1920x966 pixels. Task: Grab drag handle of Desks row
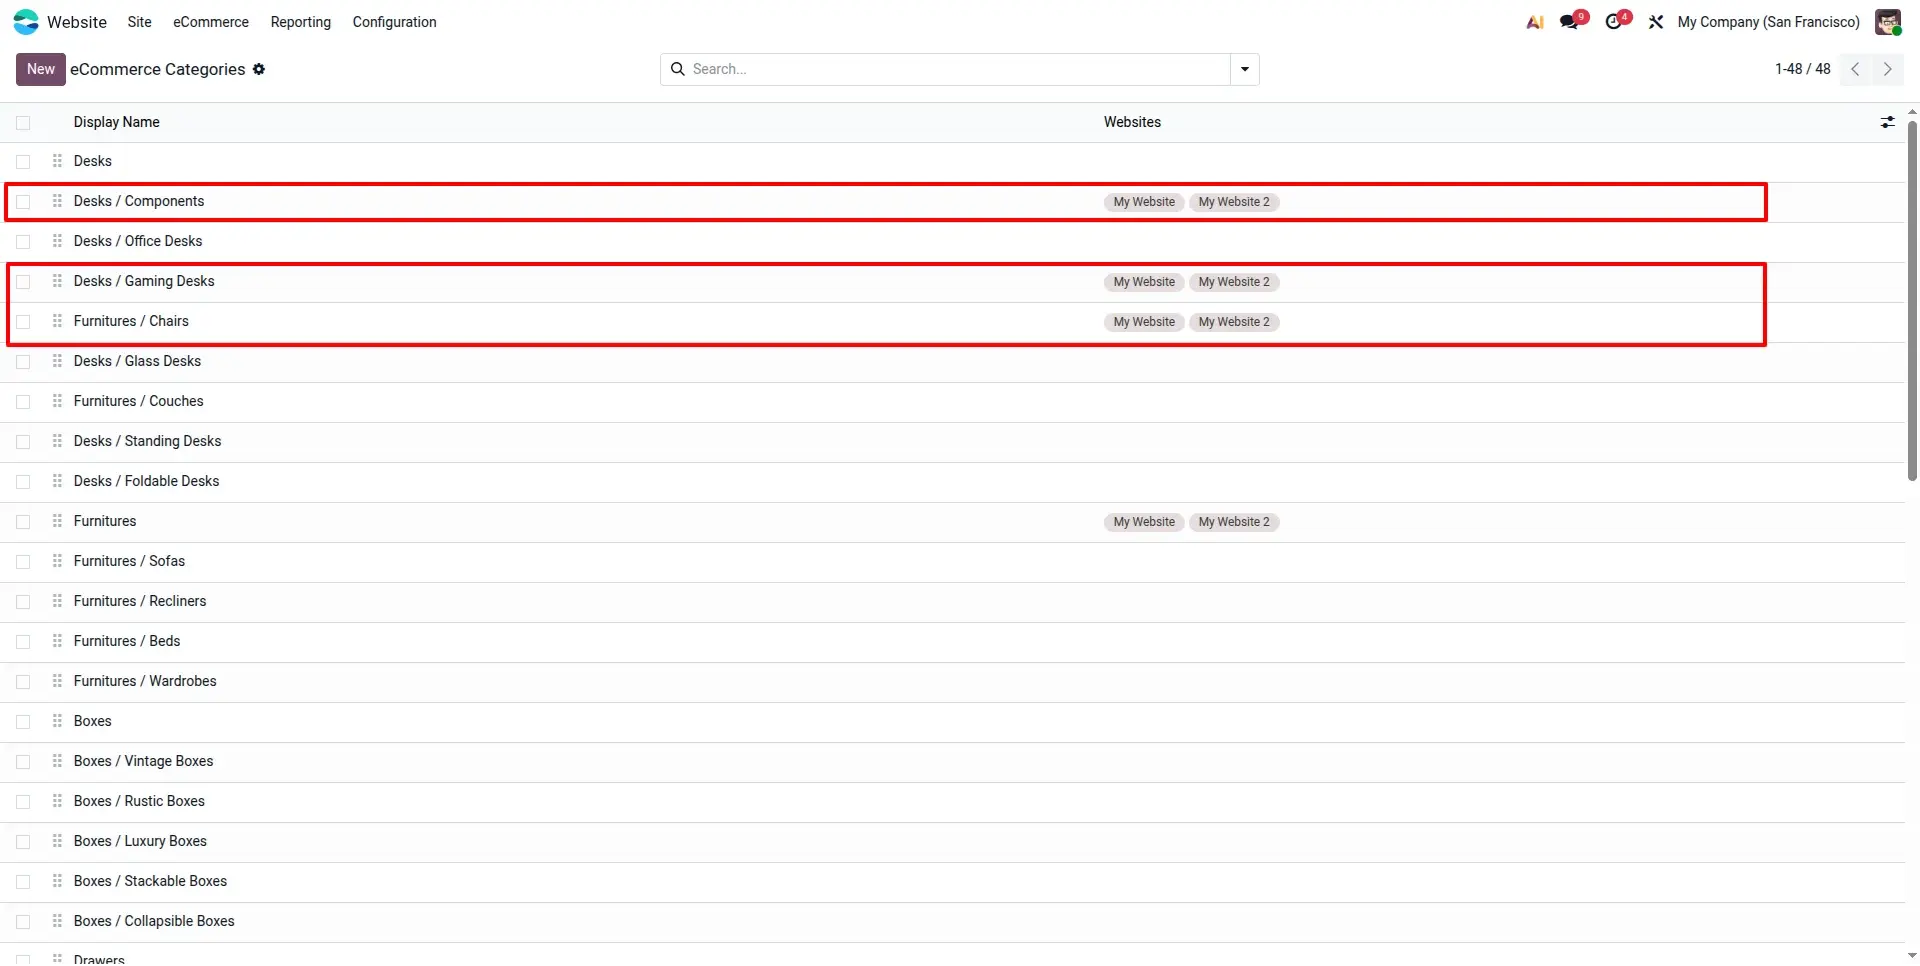(57, 161)
